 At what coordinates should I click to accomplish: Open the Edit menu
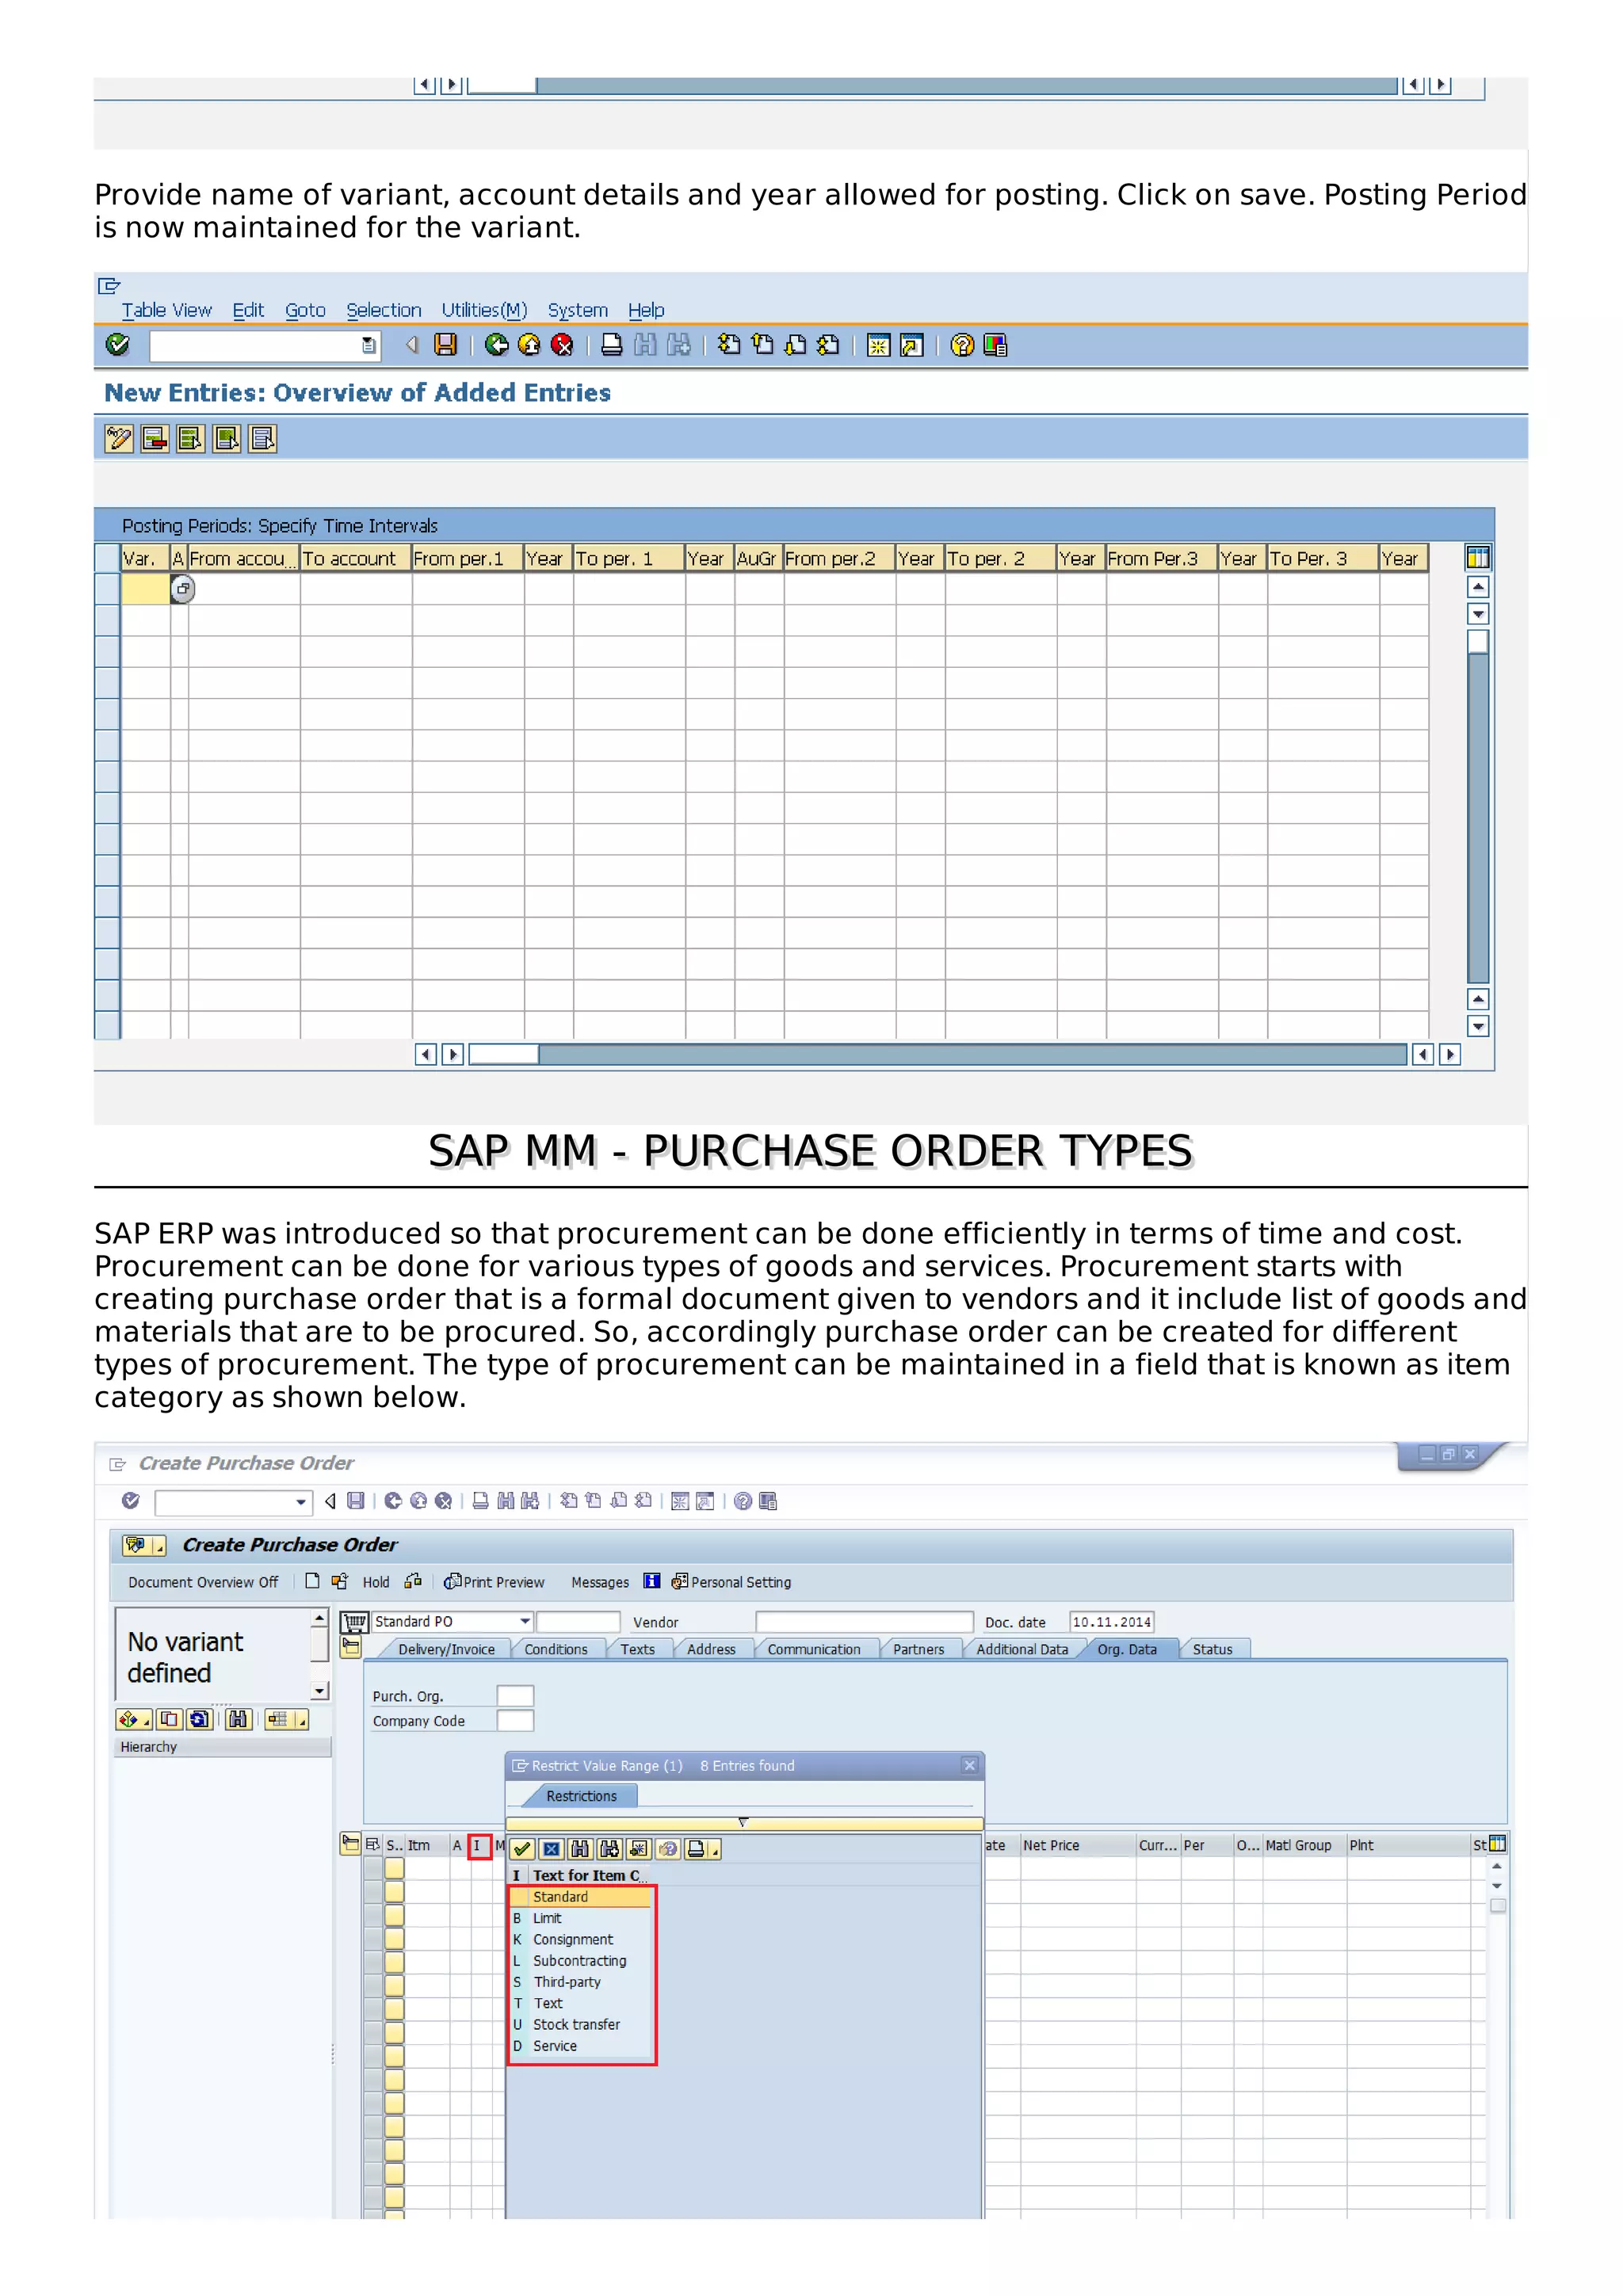pos(248,310)
